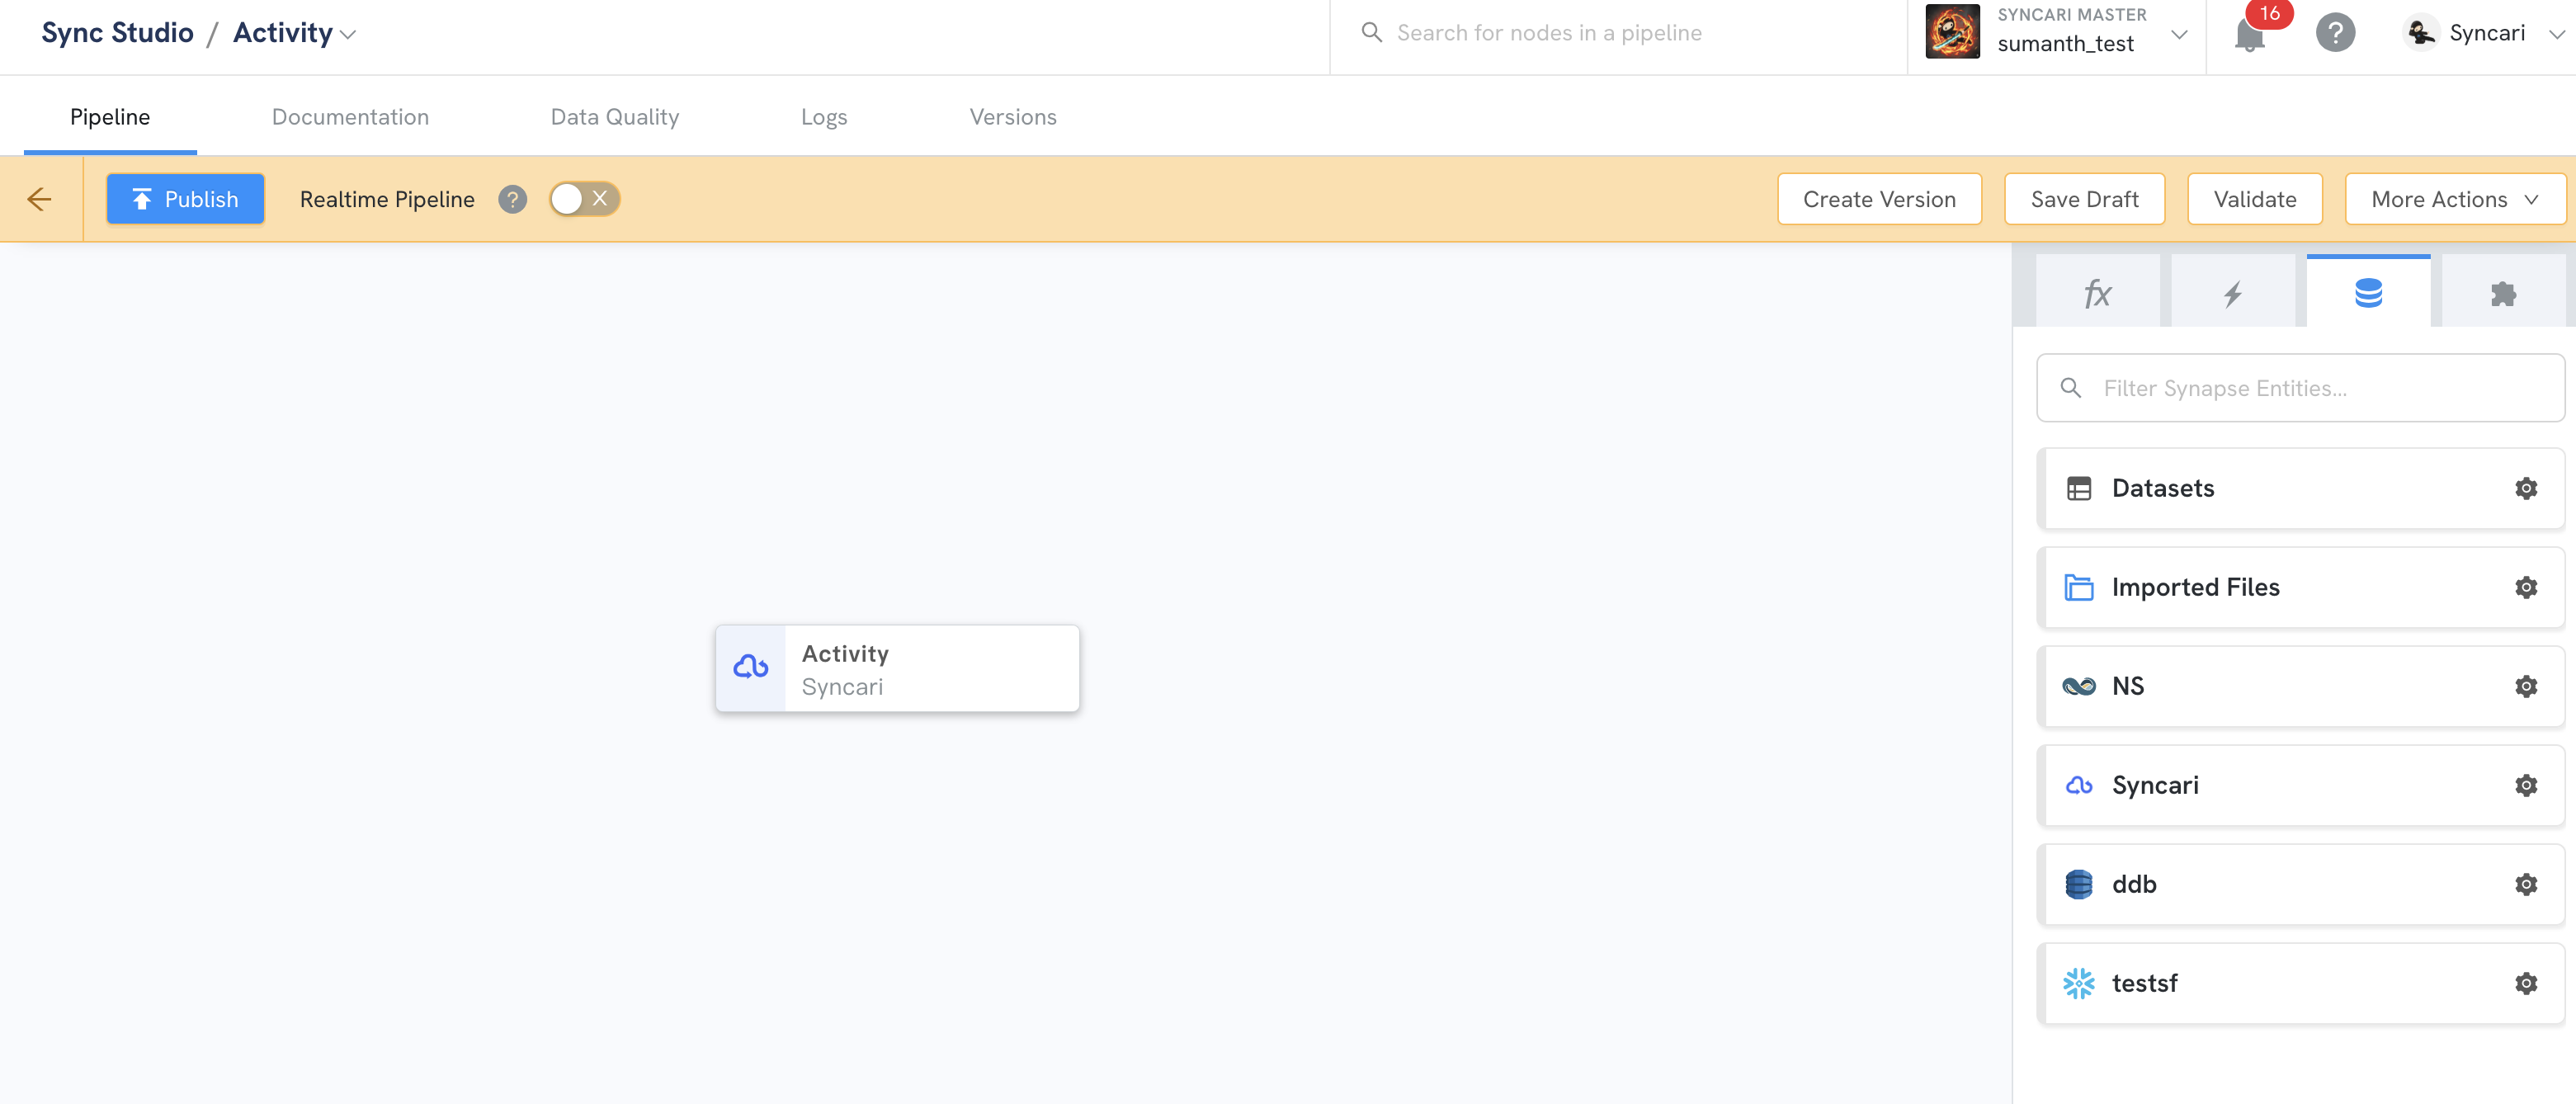Click the Syncari cloud icon on Activity node
Image resolution: width=2576 pixels, height=1104 pixels.
coord(751,667)
